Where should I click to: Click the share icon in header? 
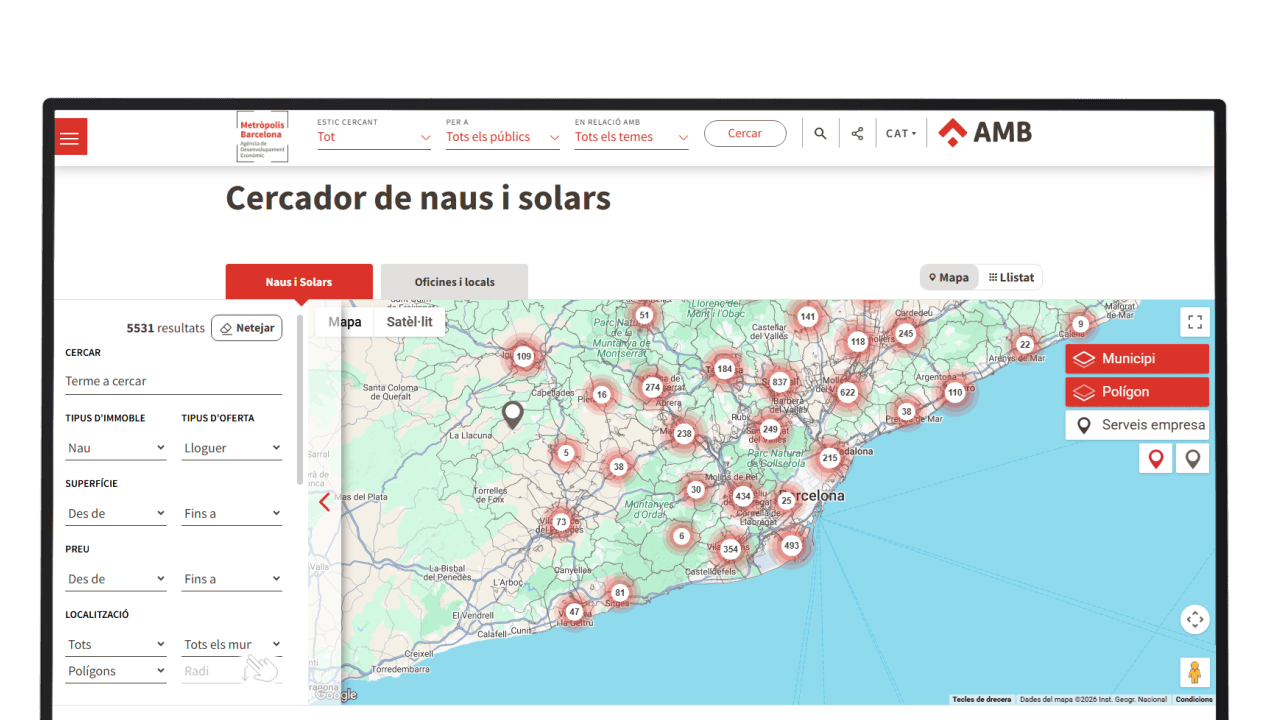(857, 134)
